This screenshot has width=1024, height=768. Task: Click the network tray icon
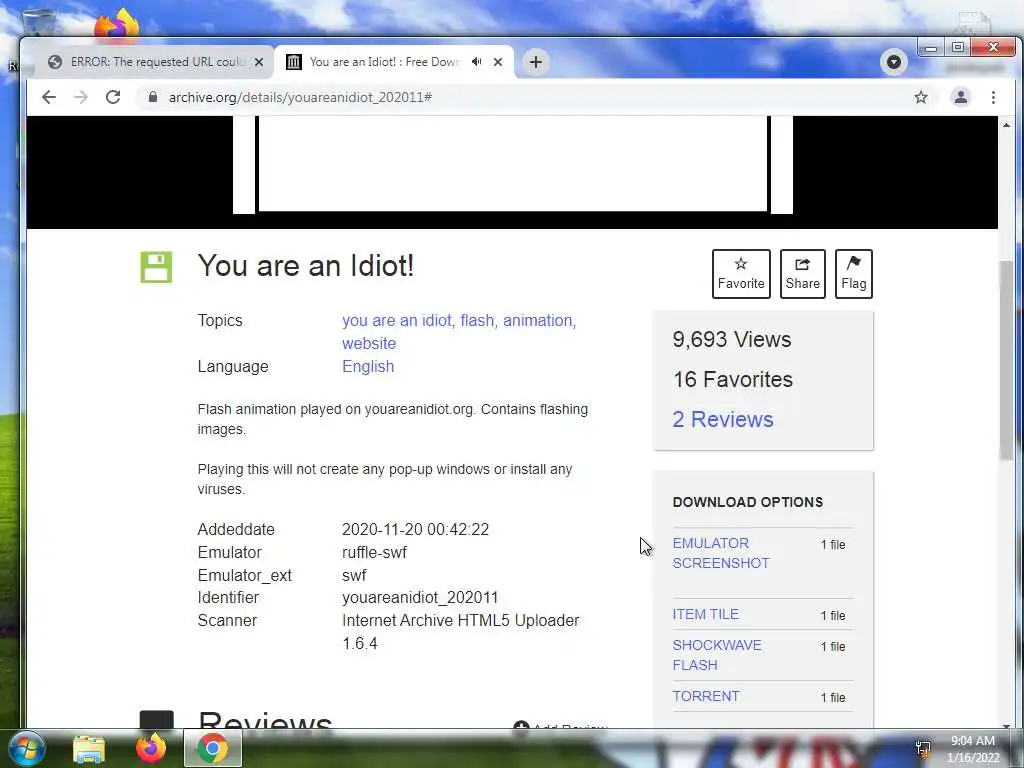[923, 749]
